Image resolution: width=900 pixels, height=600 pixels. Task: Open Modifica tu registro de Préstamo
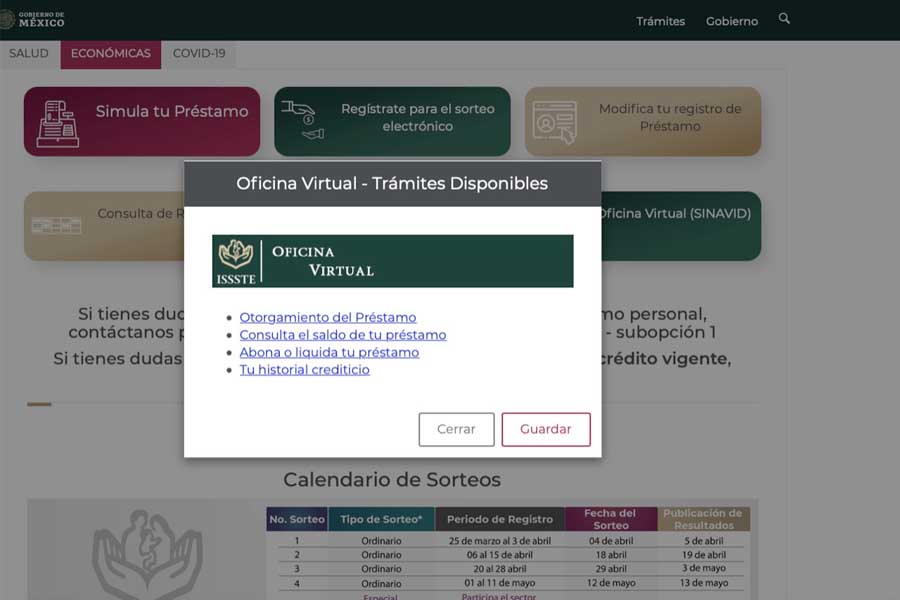pyautogui.click(x=643, y=122)
